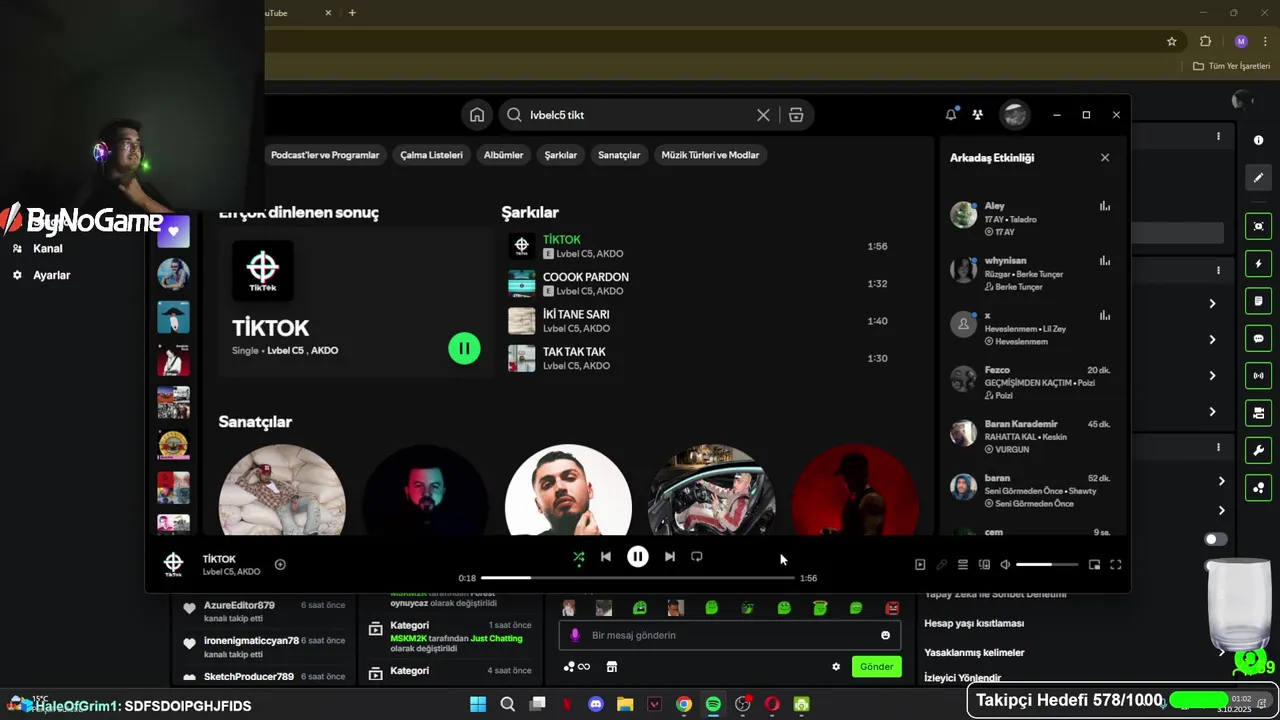Screen dimensions: 1280x720
Task: Open Kanal in Kick left menu
Action: [x=47, y=248]
